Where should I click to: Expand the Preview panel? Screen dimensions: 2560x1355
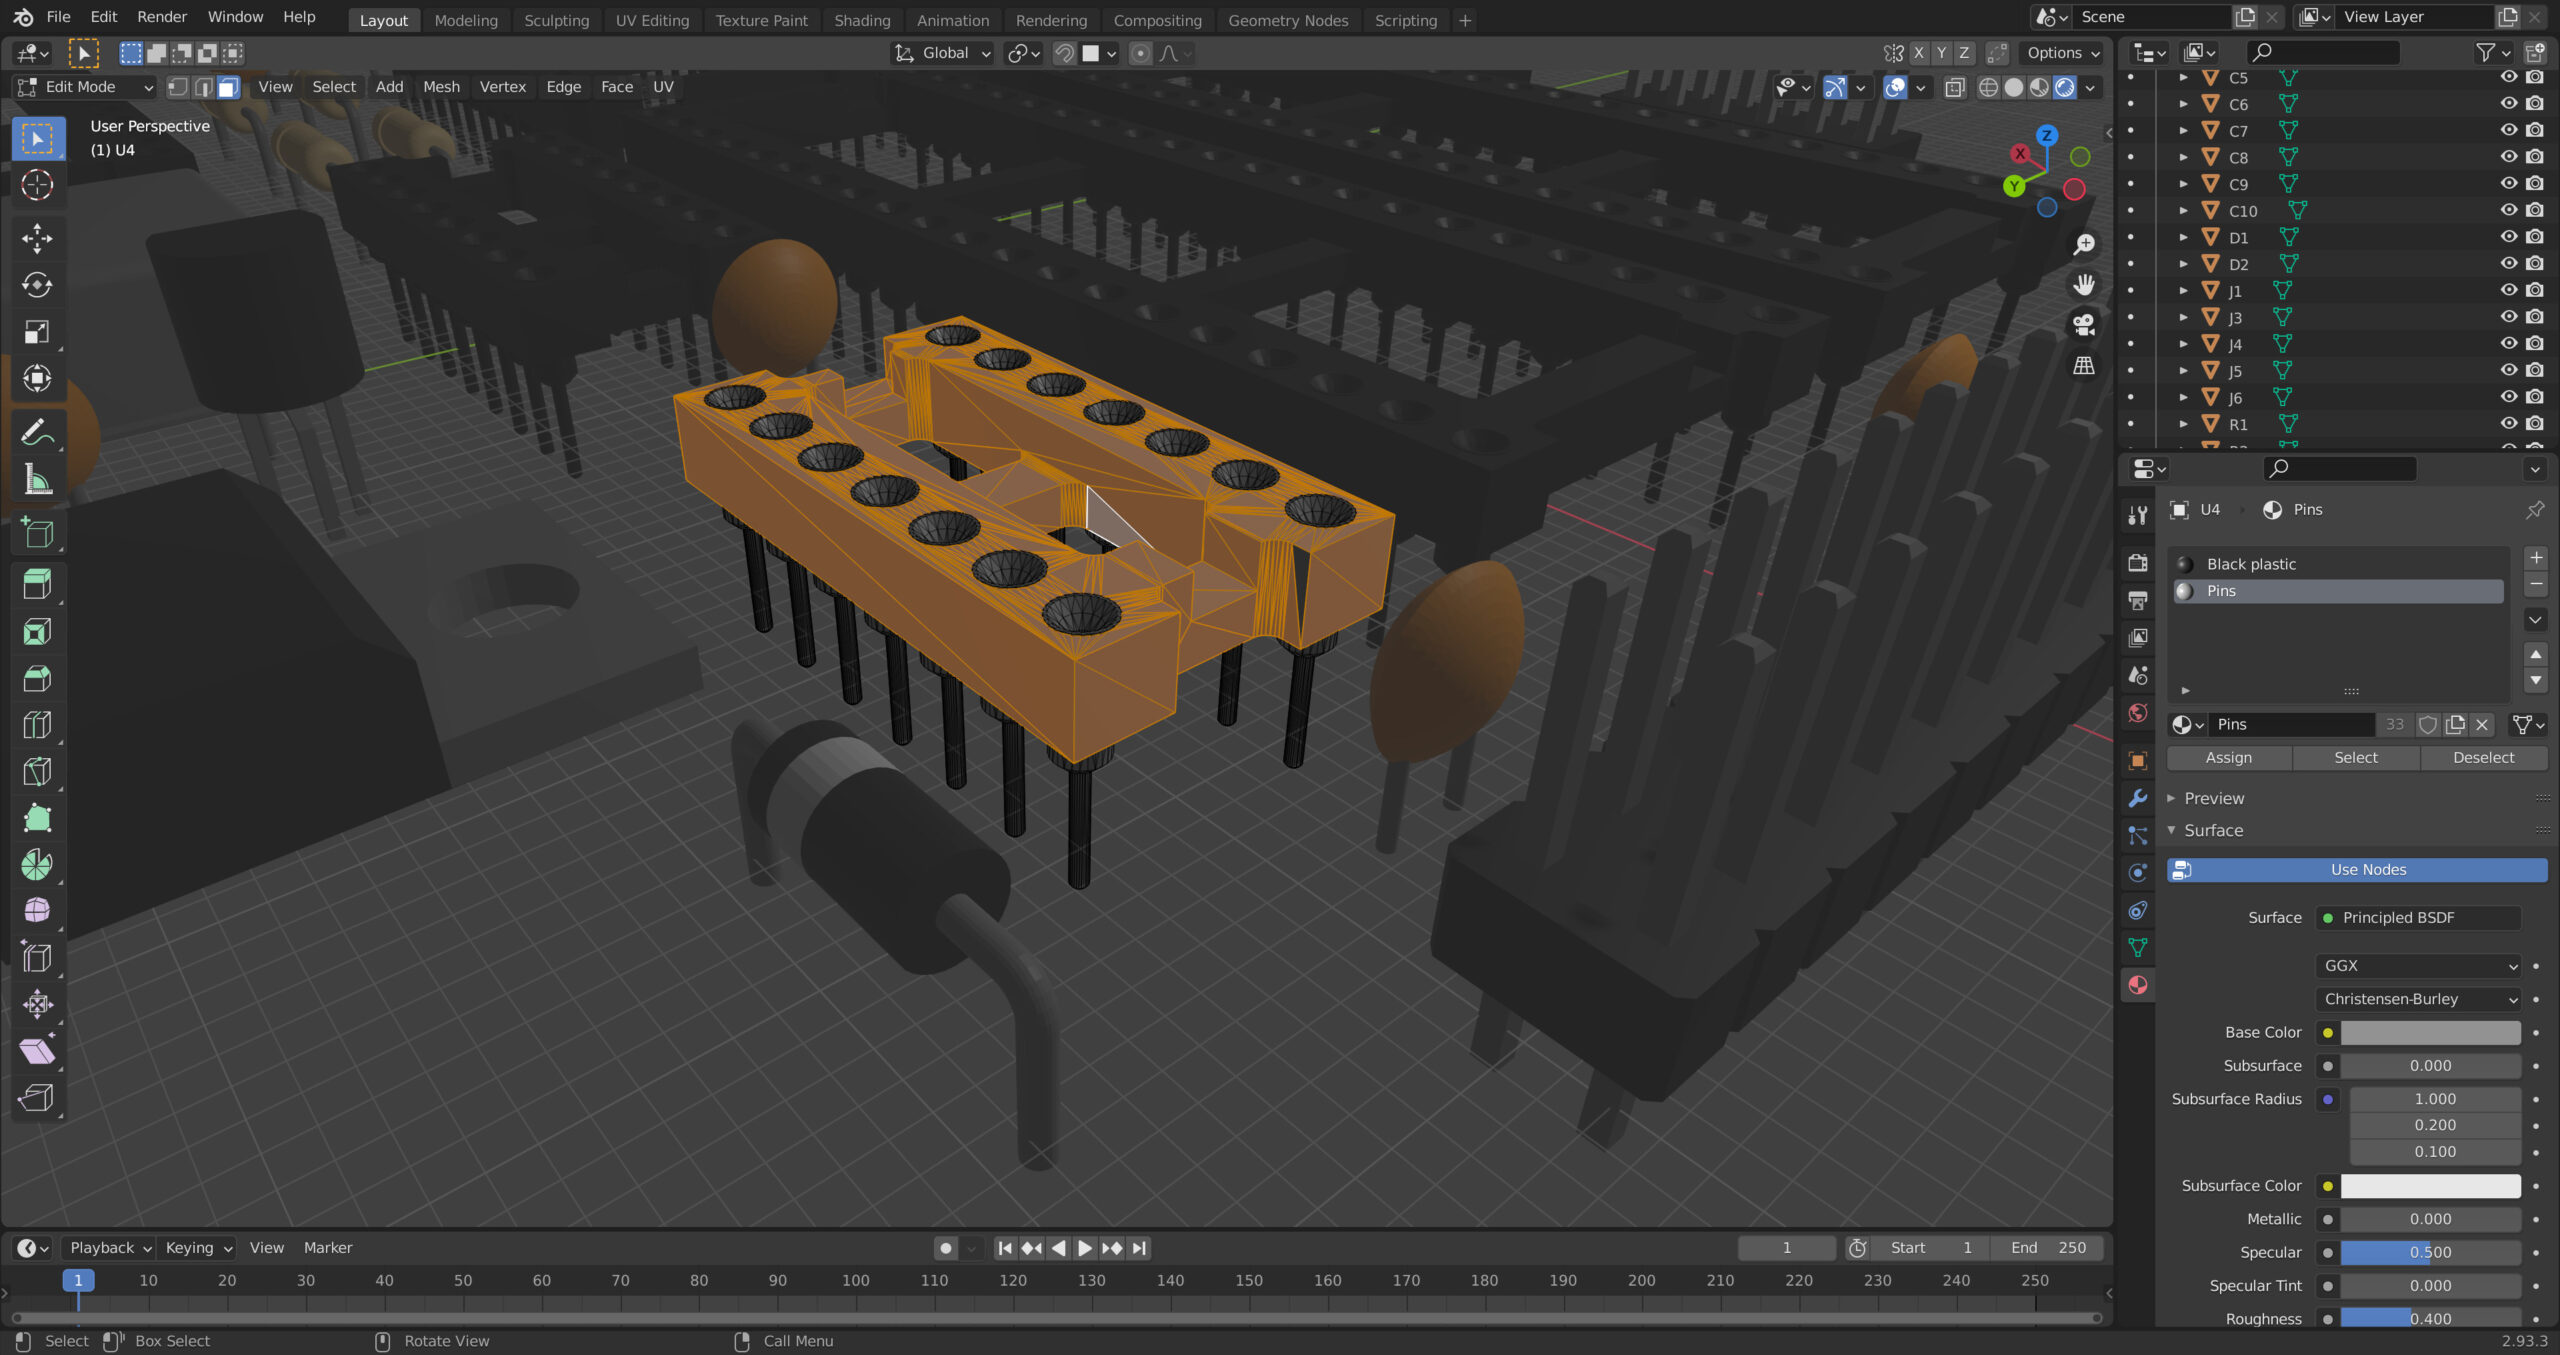coord(2213,798)
